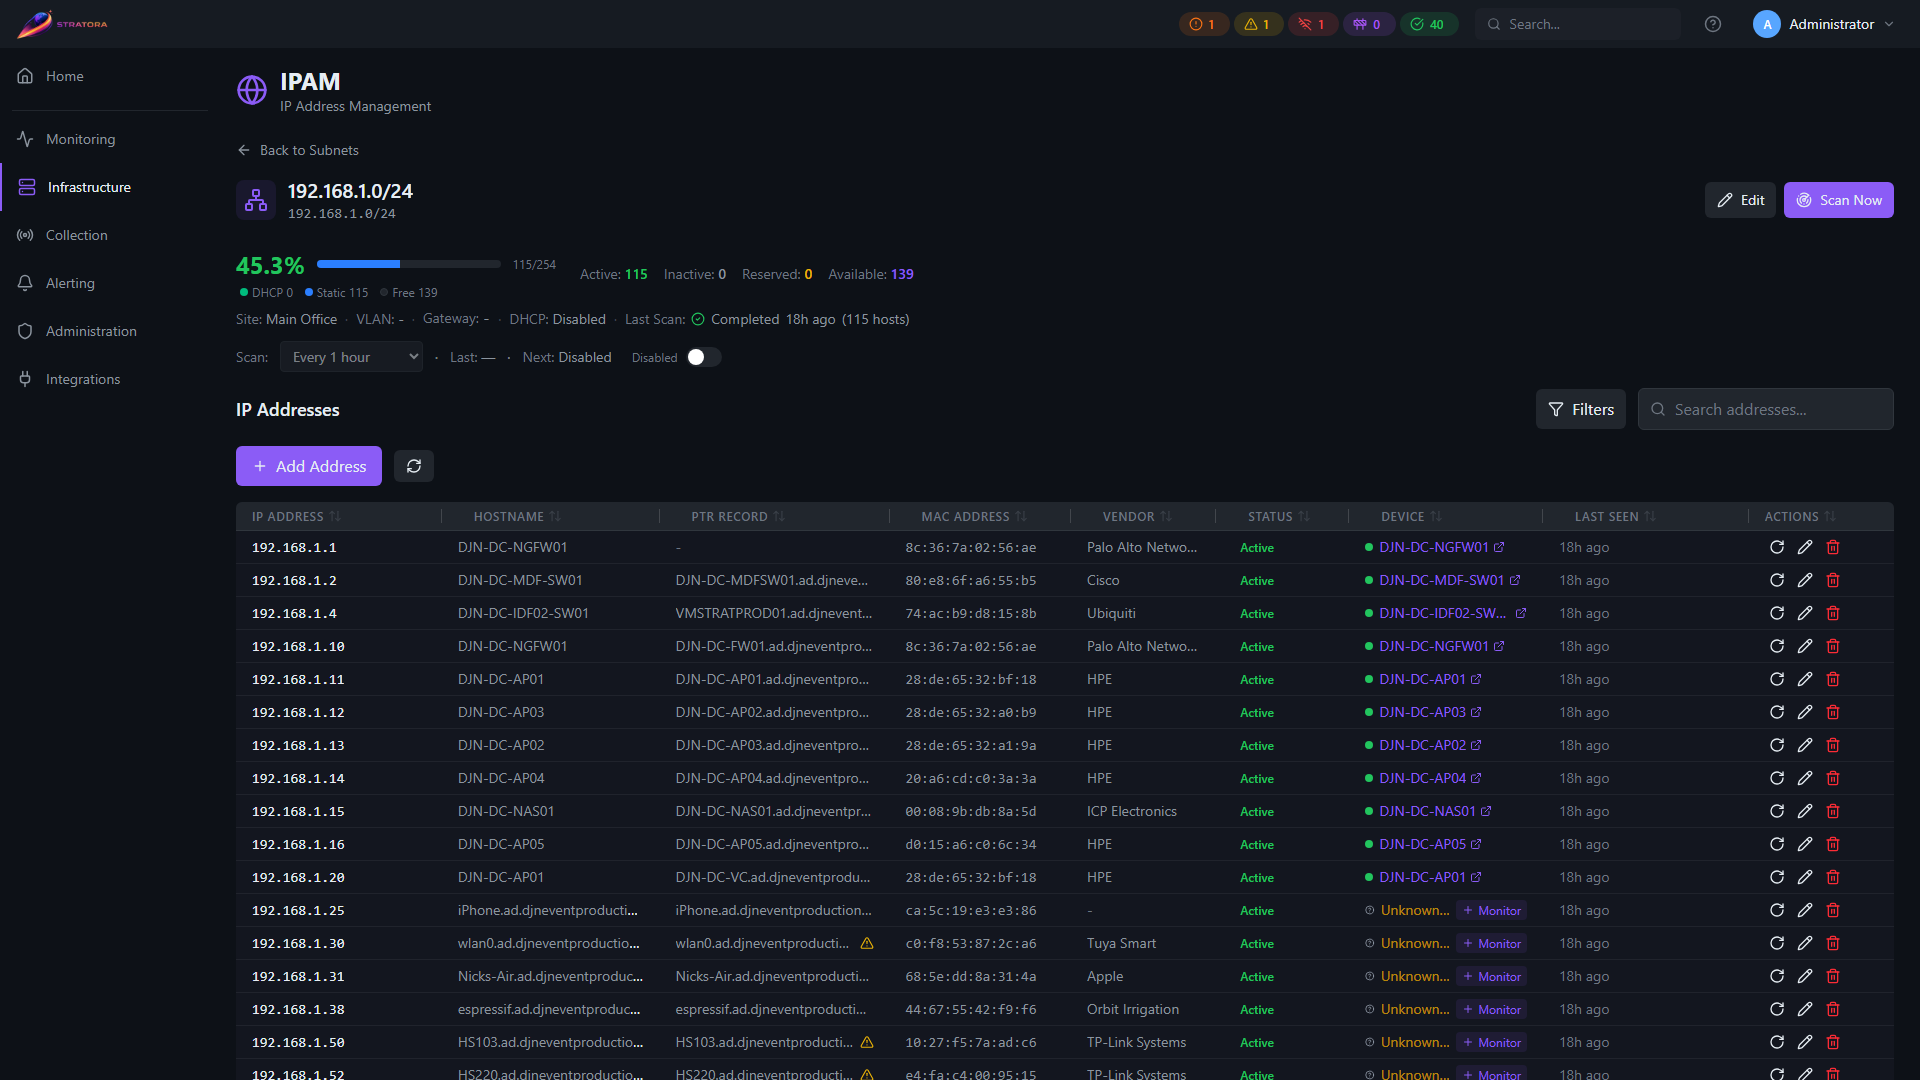Rescan address 192.168.1.31
This screenshot has height=1080, width=1920.
(1777, 976)
